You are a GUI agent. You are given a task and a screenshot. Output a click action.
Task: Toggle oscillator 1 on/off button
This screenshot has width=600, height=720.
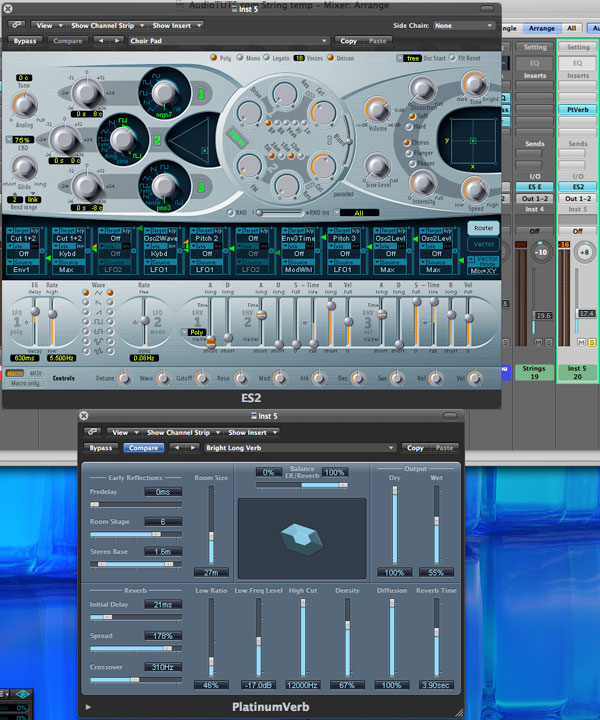click(201, 94)
